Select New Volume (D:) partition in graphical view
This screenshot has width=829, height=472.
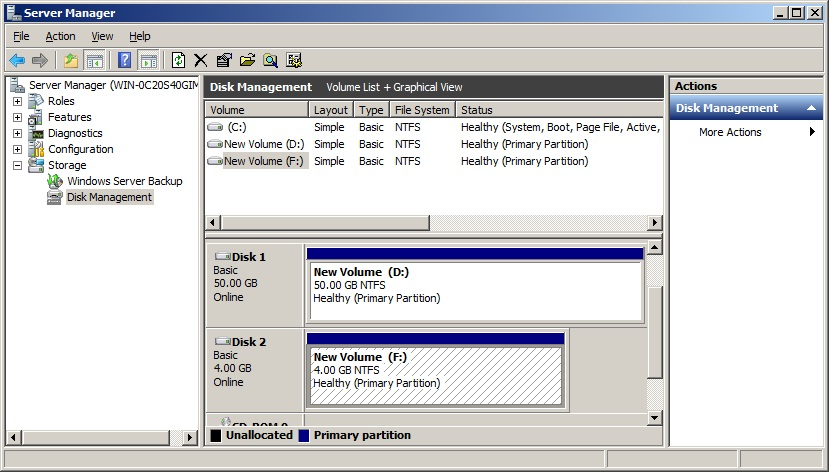pyautogui.click(x=475, y=285)
